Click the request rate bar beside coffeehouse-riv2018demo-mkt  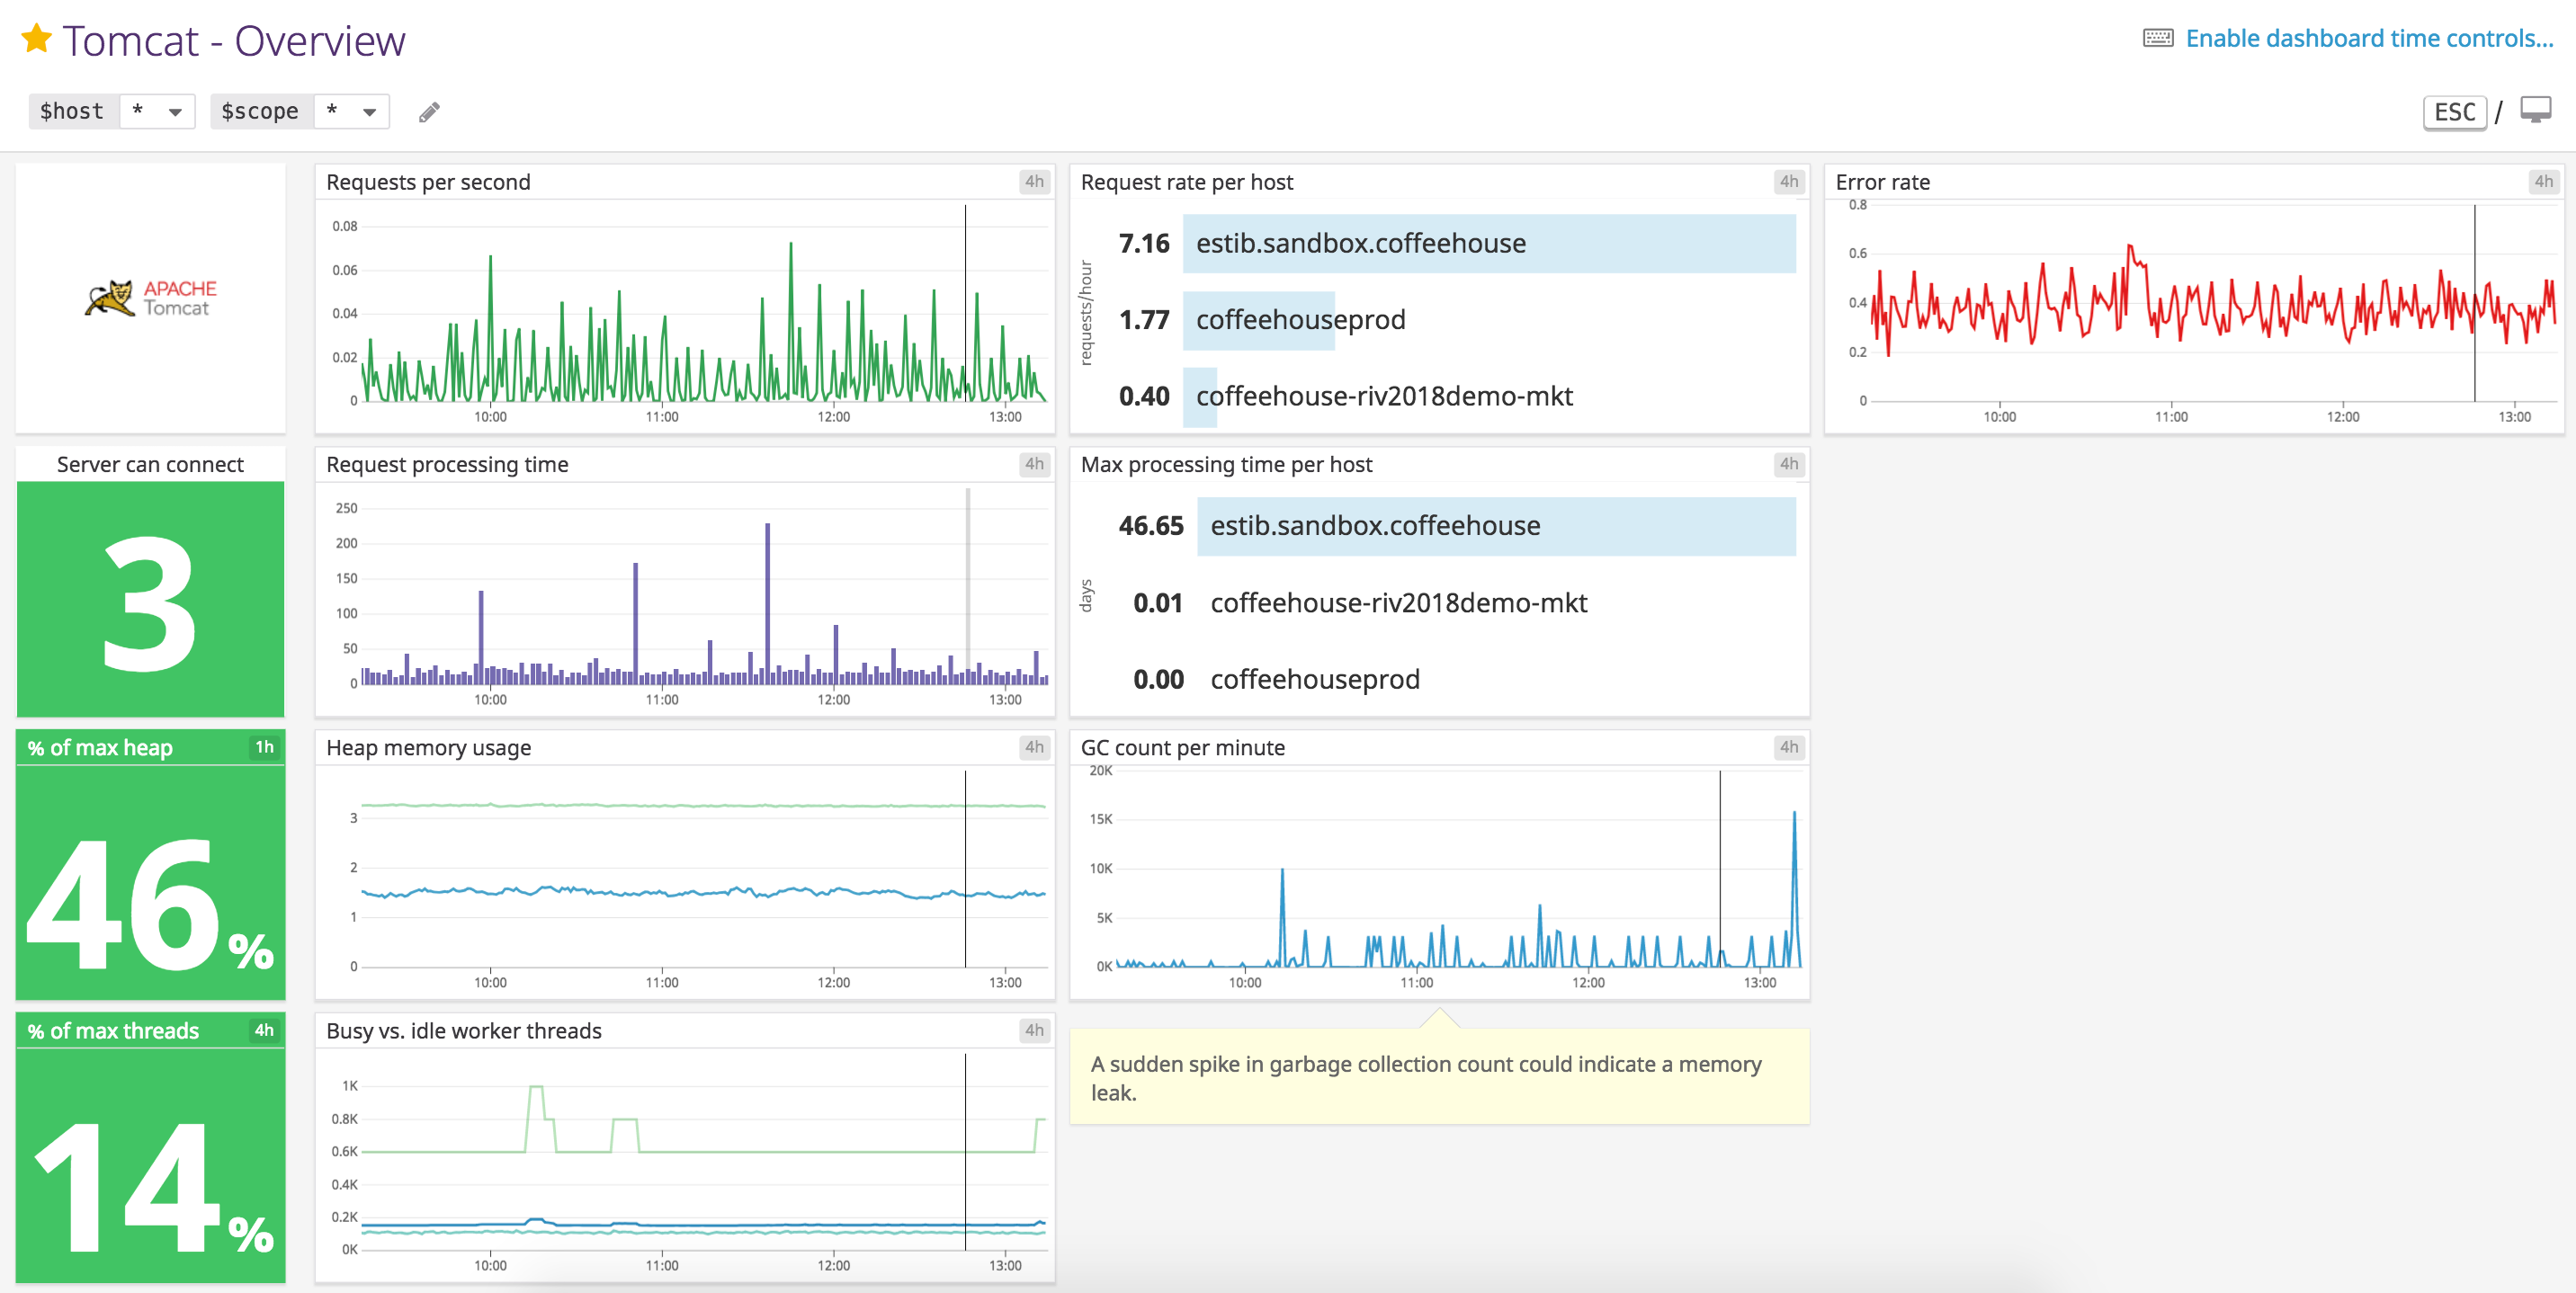coord(1199,396)
